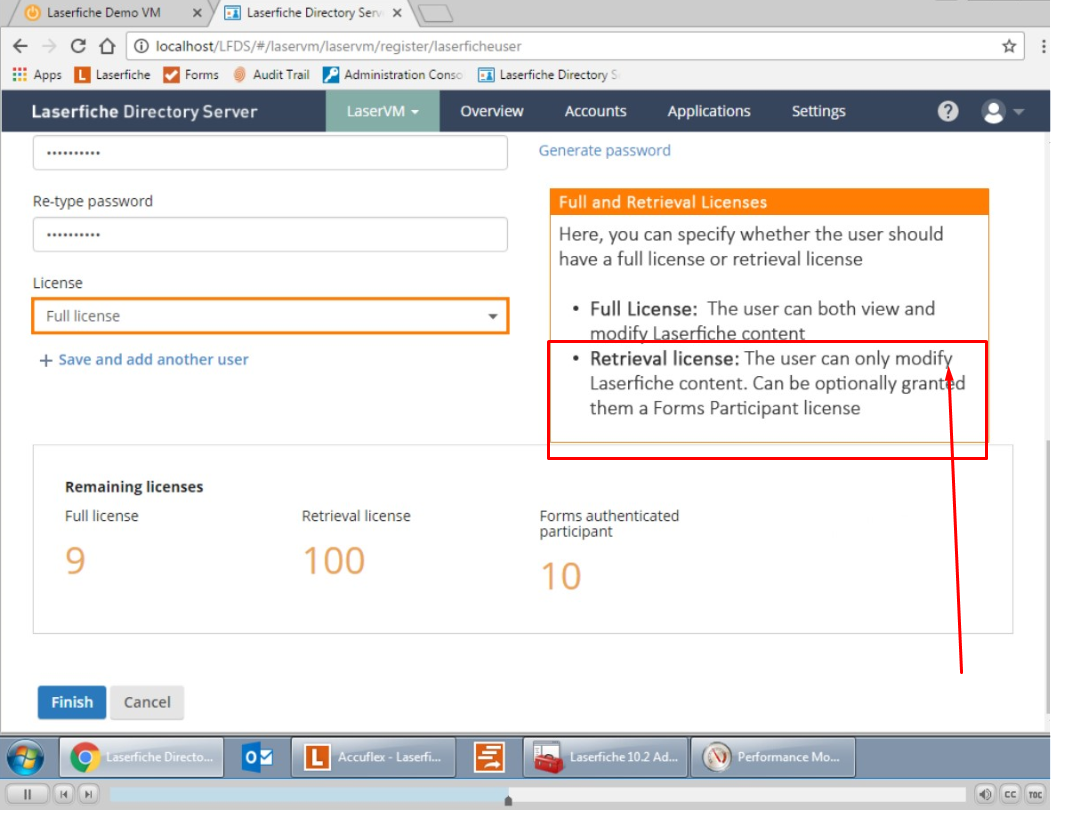Switch to the Laserfiche Demo VM tab

pyautogui.click(x=103, y=12)
